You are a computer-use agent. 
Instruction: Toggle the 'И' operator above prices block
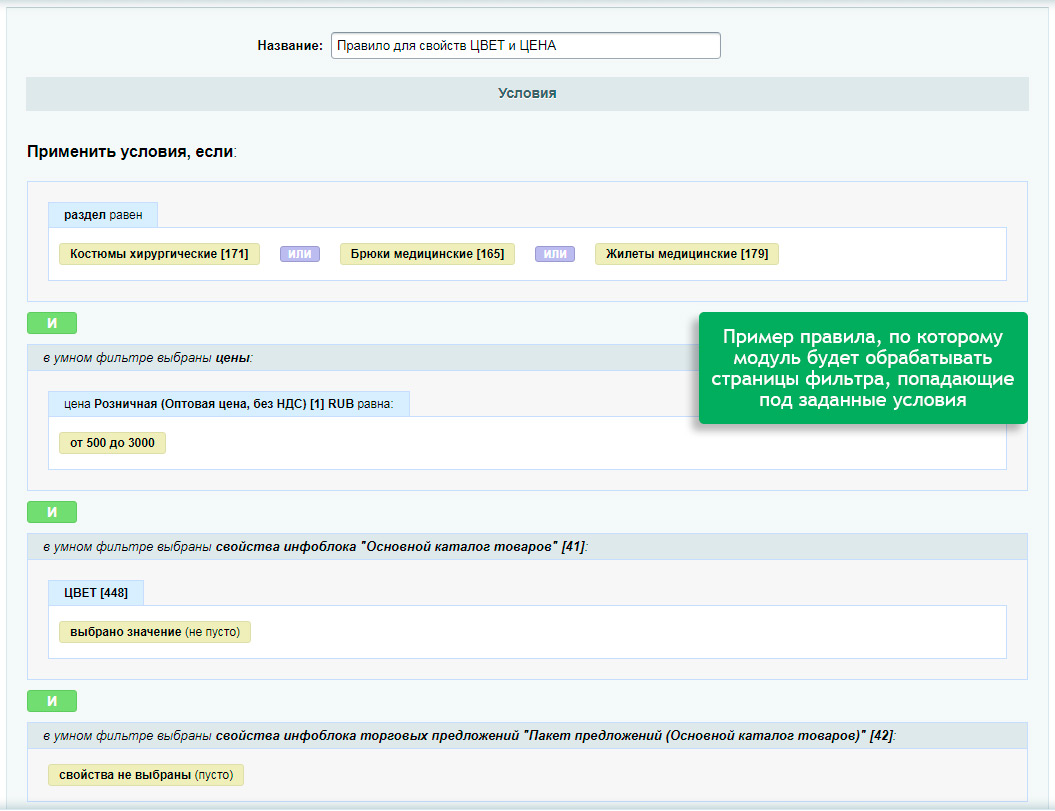(52, 323)
